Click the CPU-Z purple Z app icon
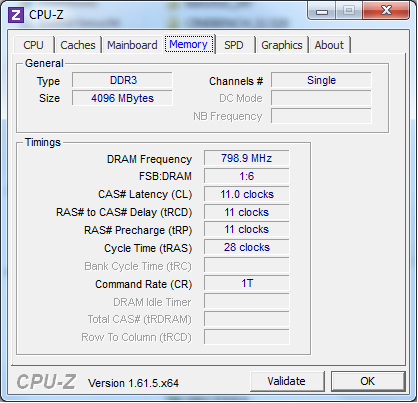Screen dimensions: 418x403 tap(16, 15)
